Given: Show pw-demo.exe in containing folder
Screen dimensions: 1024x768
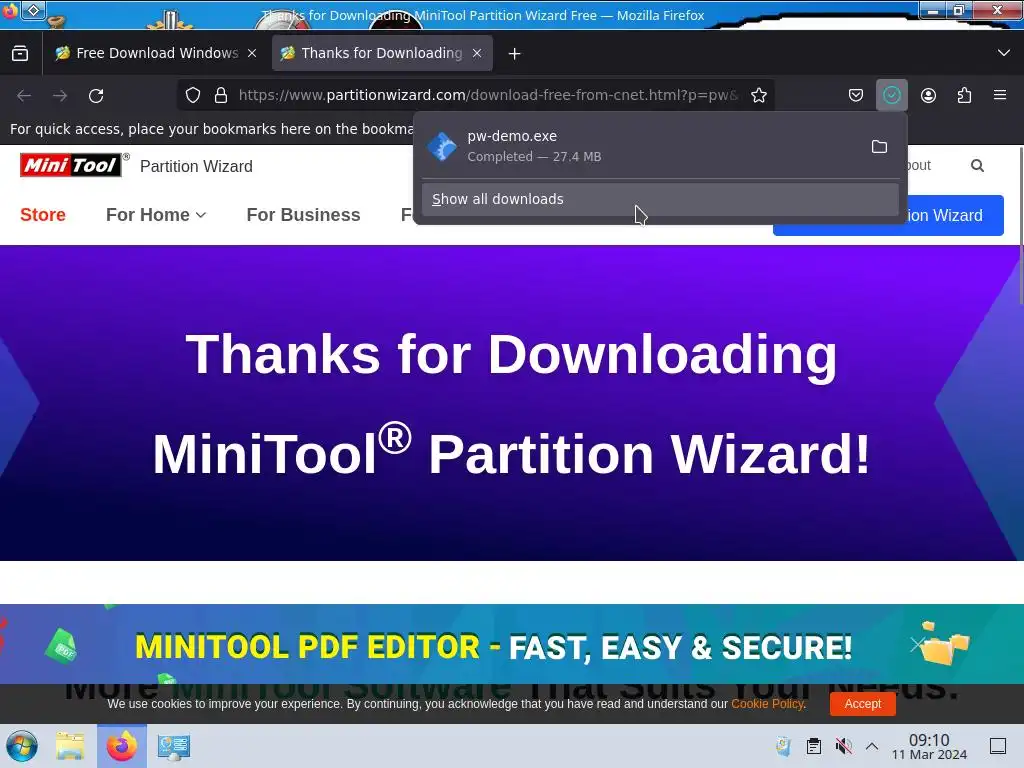Looking at the screenshot, I should pyautogui.click(x=880, y=146).
